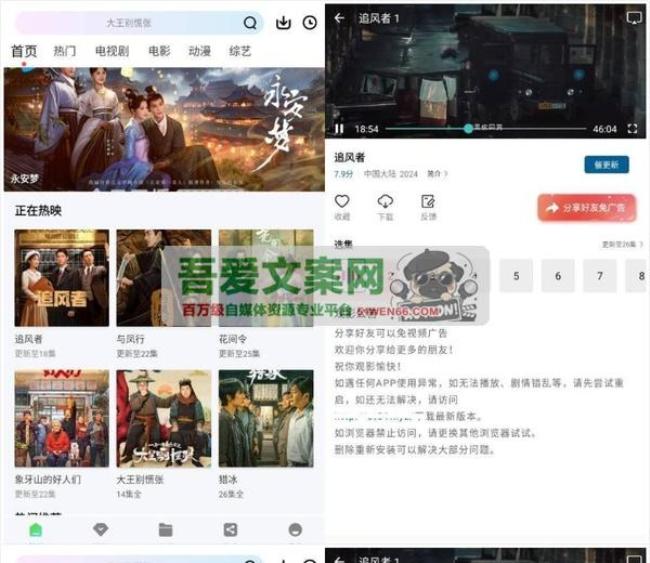Open 猎冰 poster thumbnail
This screenshot has width=650, height=563.
click(x=266, y=419)
